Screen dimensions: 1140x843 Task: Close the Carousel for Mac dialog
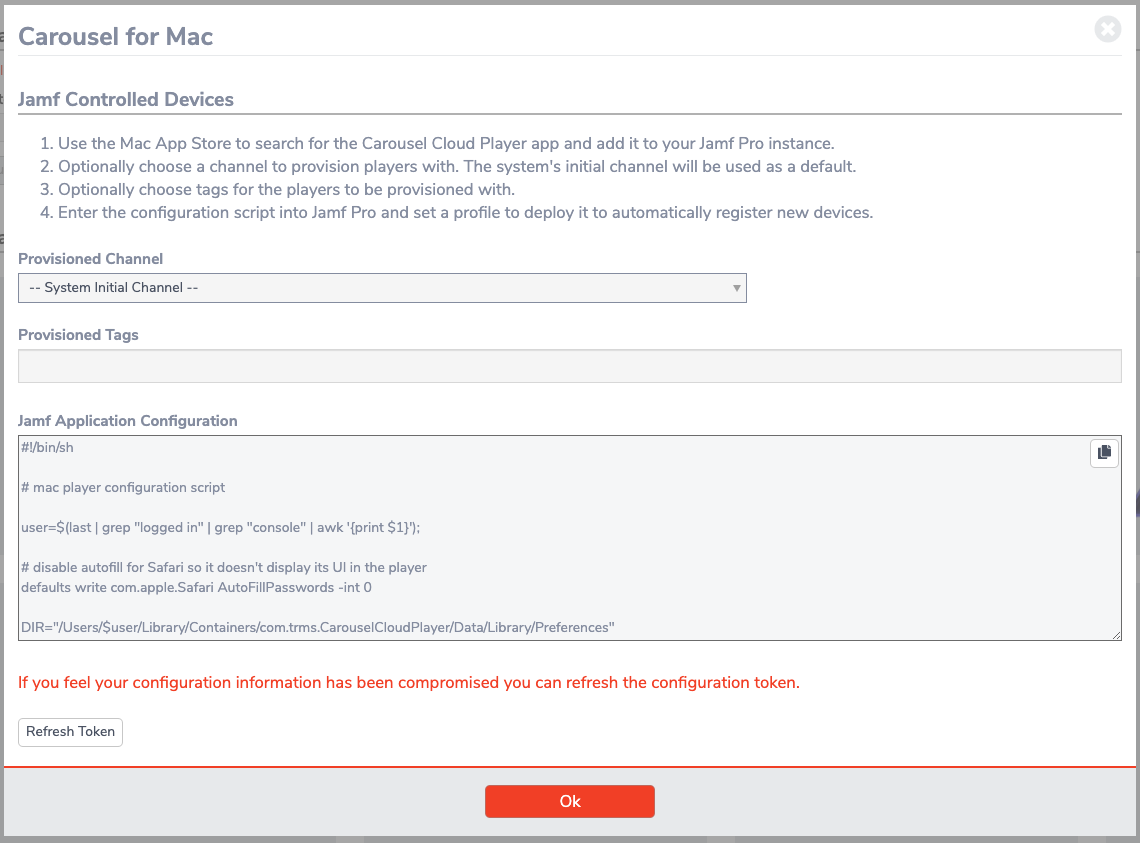[x=1107, y=29]
